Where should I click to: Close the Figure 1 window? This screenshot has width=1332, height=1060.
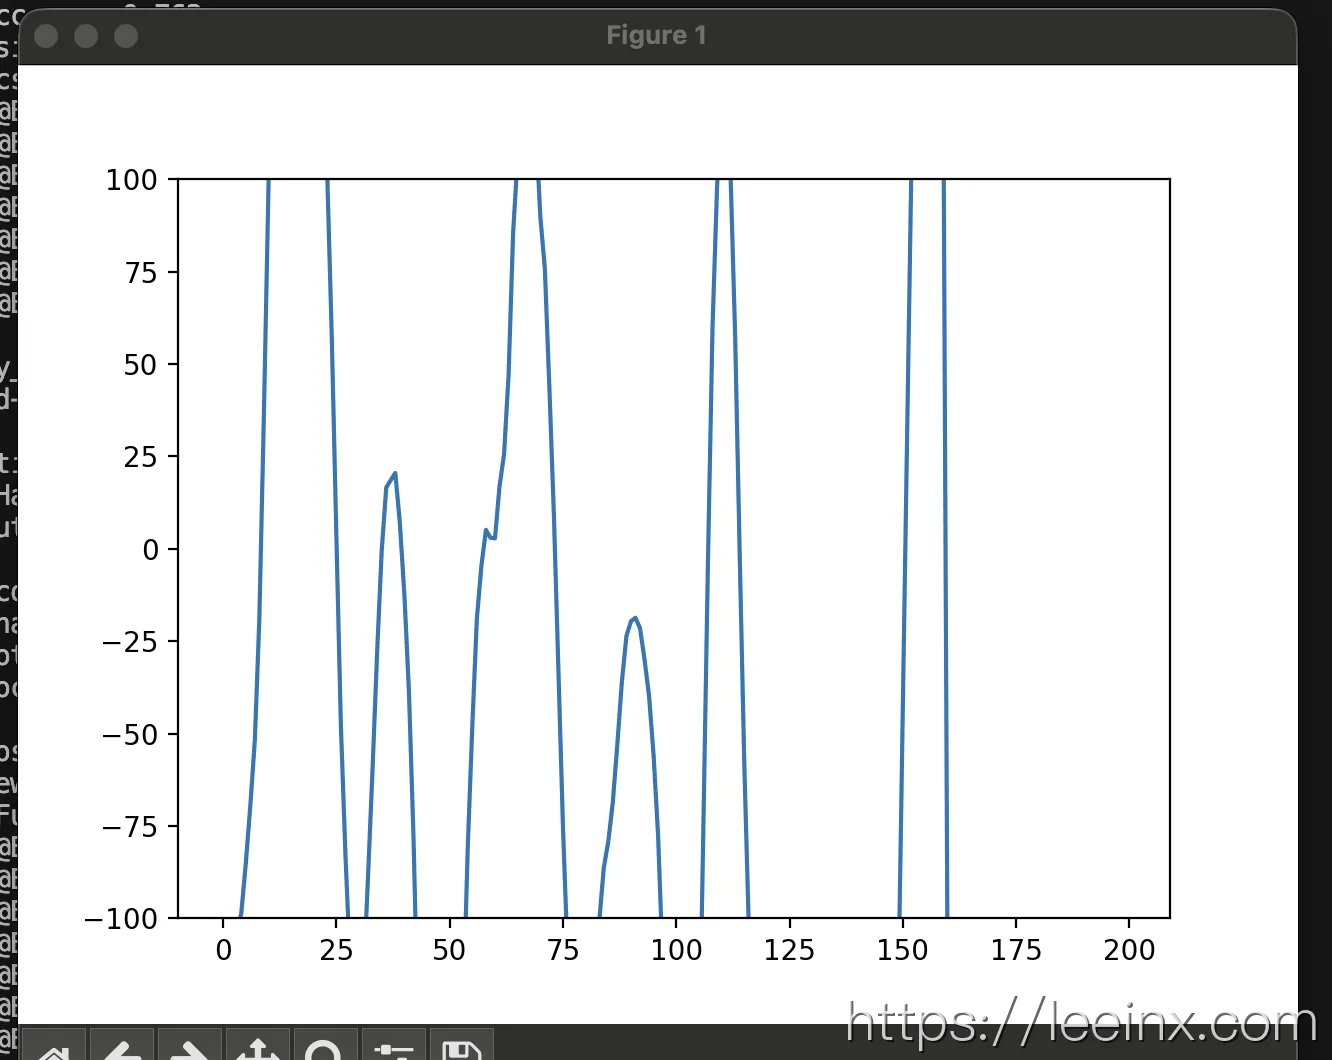click(46, 36)
